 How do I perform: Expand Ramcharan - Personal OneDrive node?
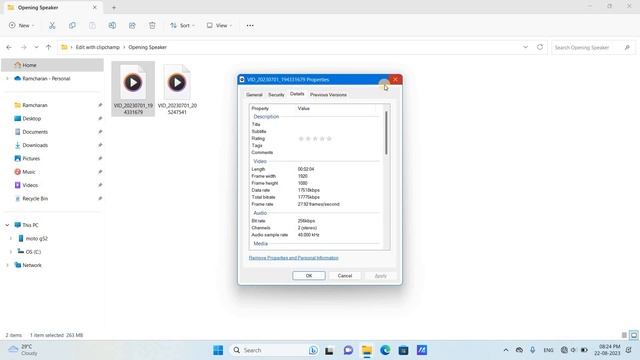(x=7, y=78)
